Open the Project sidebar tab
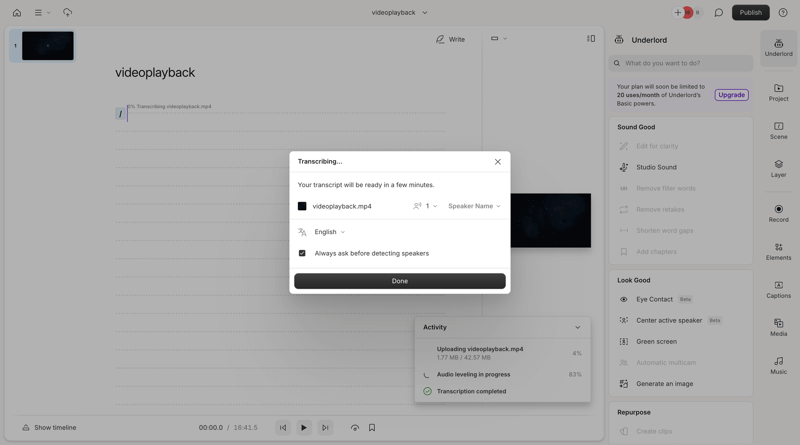800x445 pixels. (x=779, y=93)
